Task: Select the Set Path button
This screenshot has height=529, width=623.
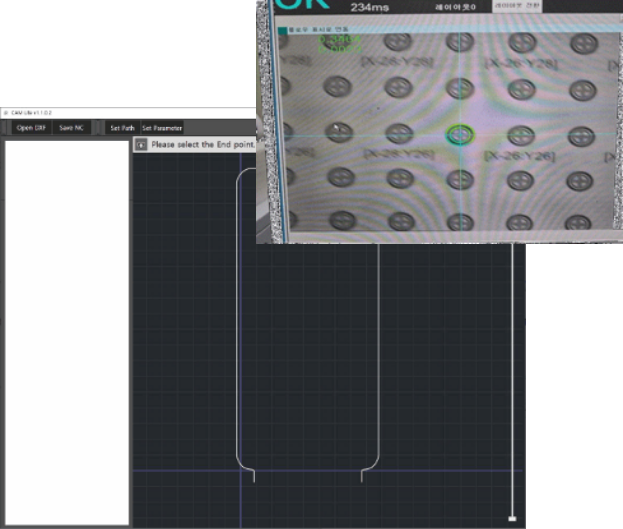Action: [122, 128]
